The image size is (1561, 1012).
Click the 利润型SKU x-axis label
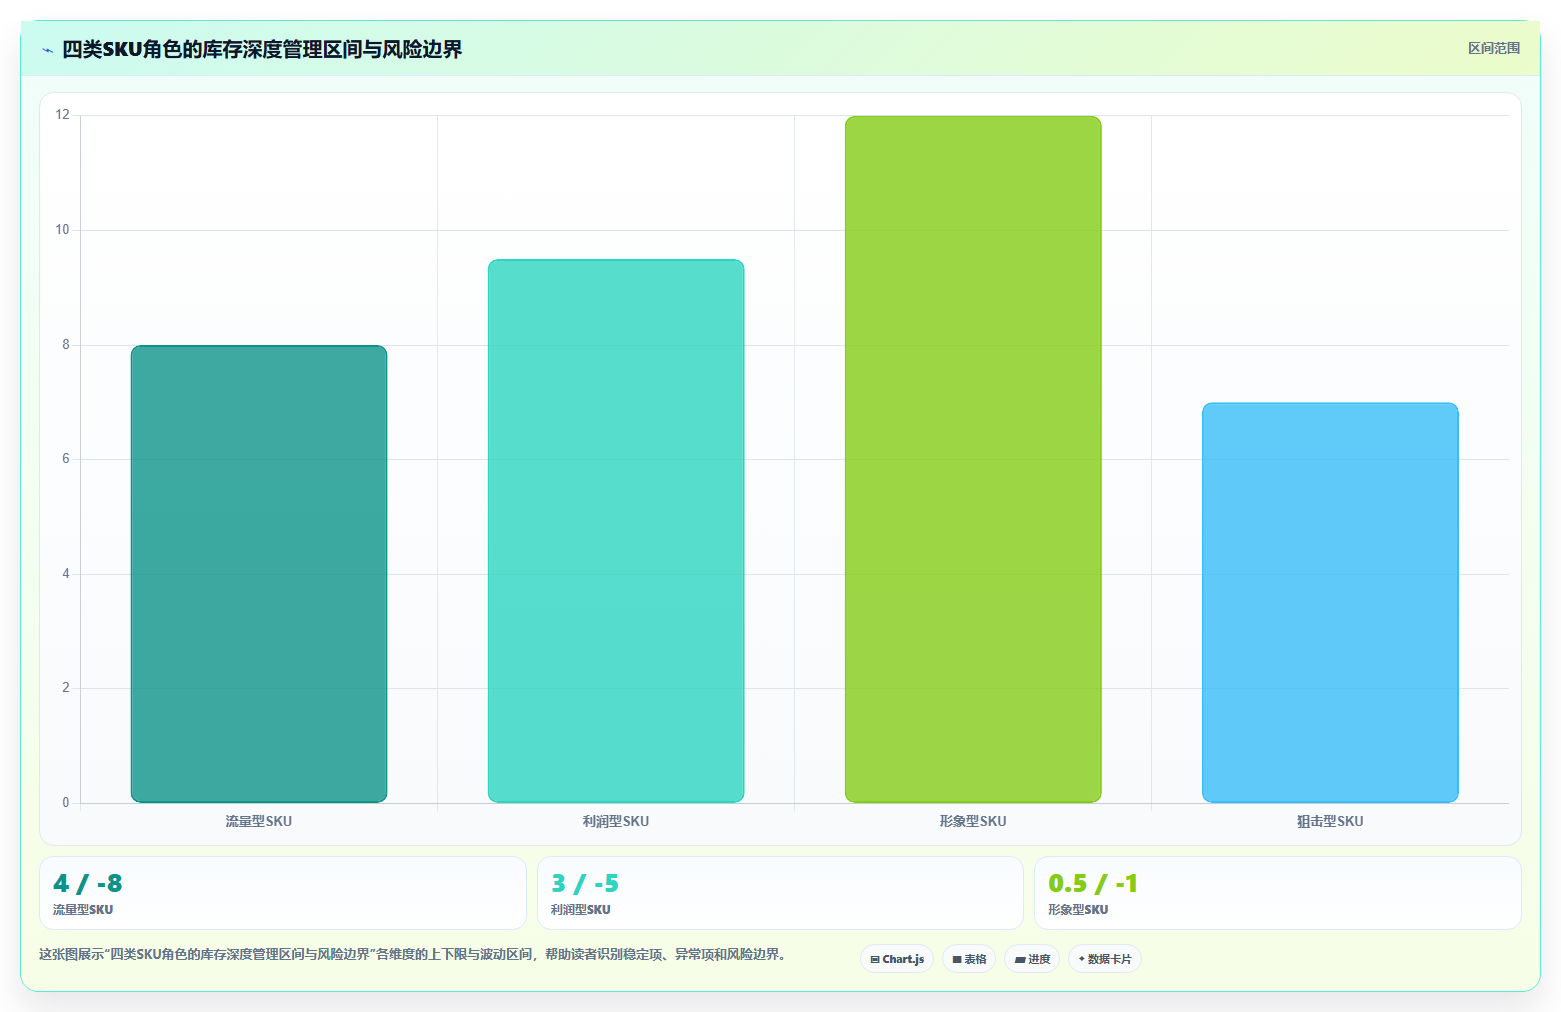point(616,821)
